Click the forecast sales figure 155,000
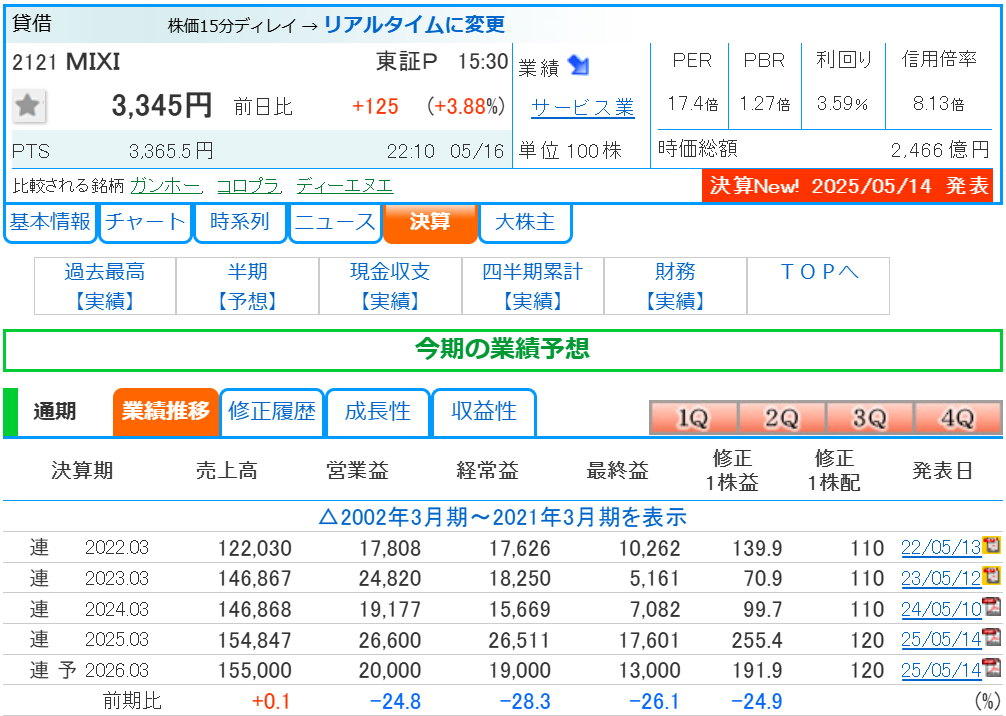Screen dimensions: 1006x716 pos(255,671)
